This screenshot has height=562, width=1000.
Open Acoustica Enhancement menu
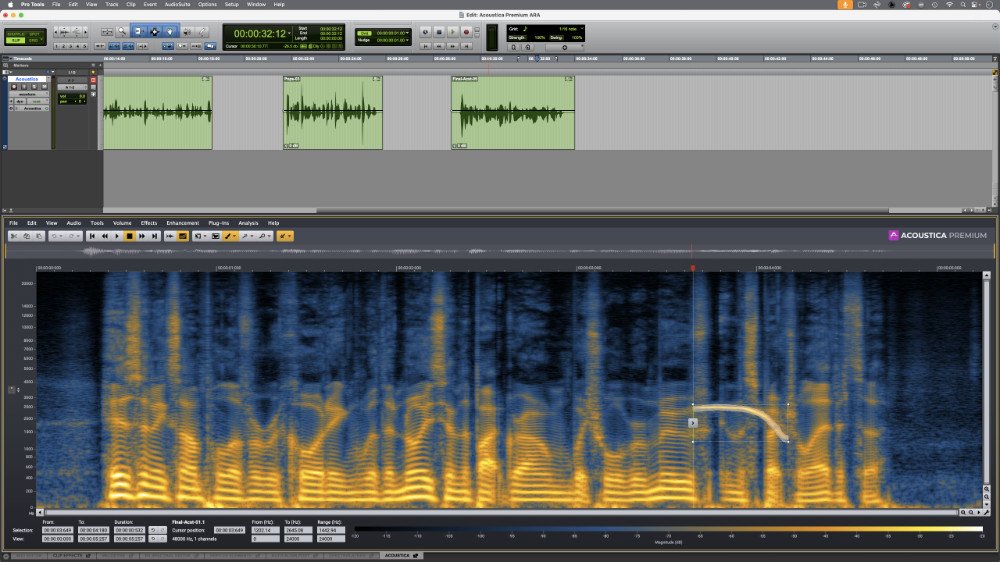tap(182, 223)
